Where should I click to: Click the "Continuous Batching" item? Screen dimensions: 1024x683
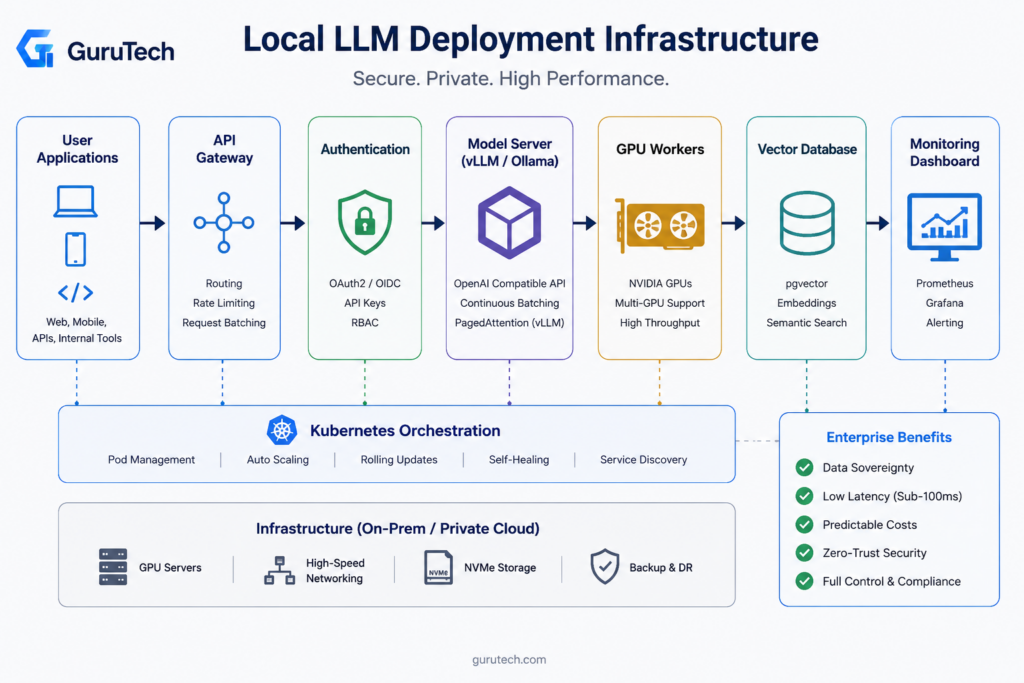[x=509, y=303]
